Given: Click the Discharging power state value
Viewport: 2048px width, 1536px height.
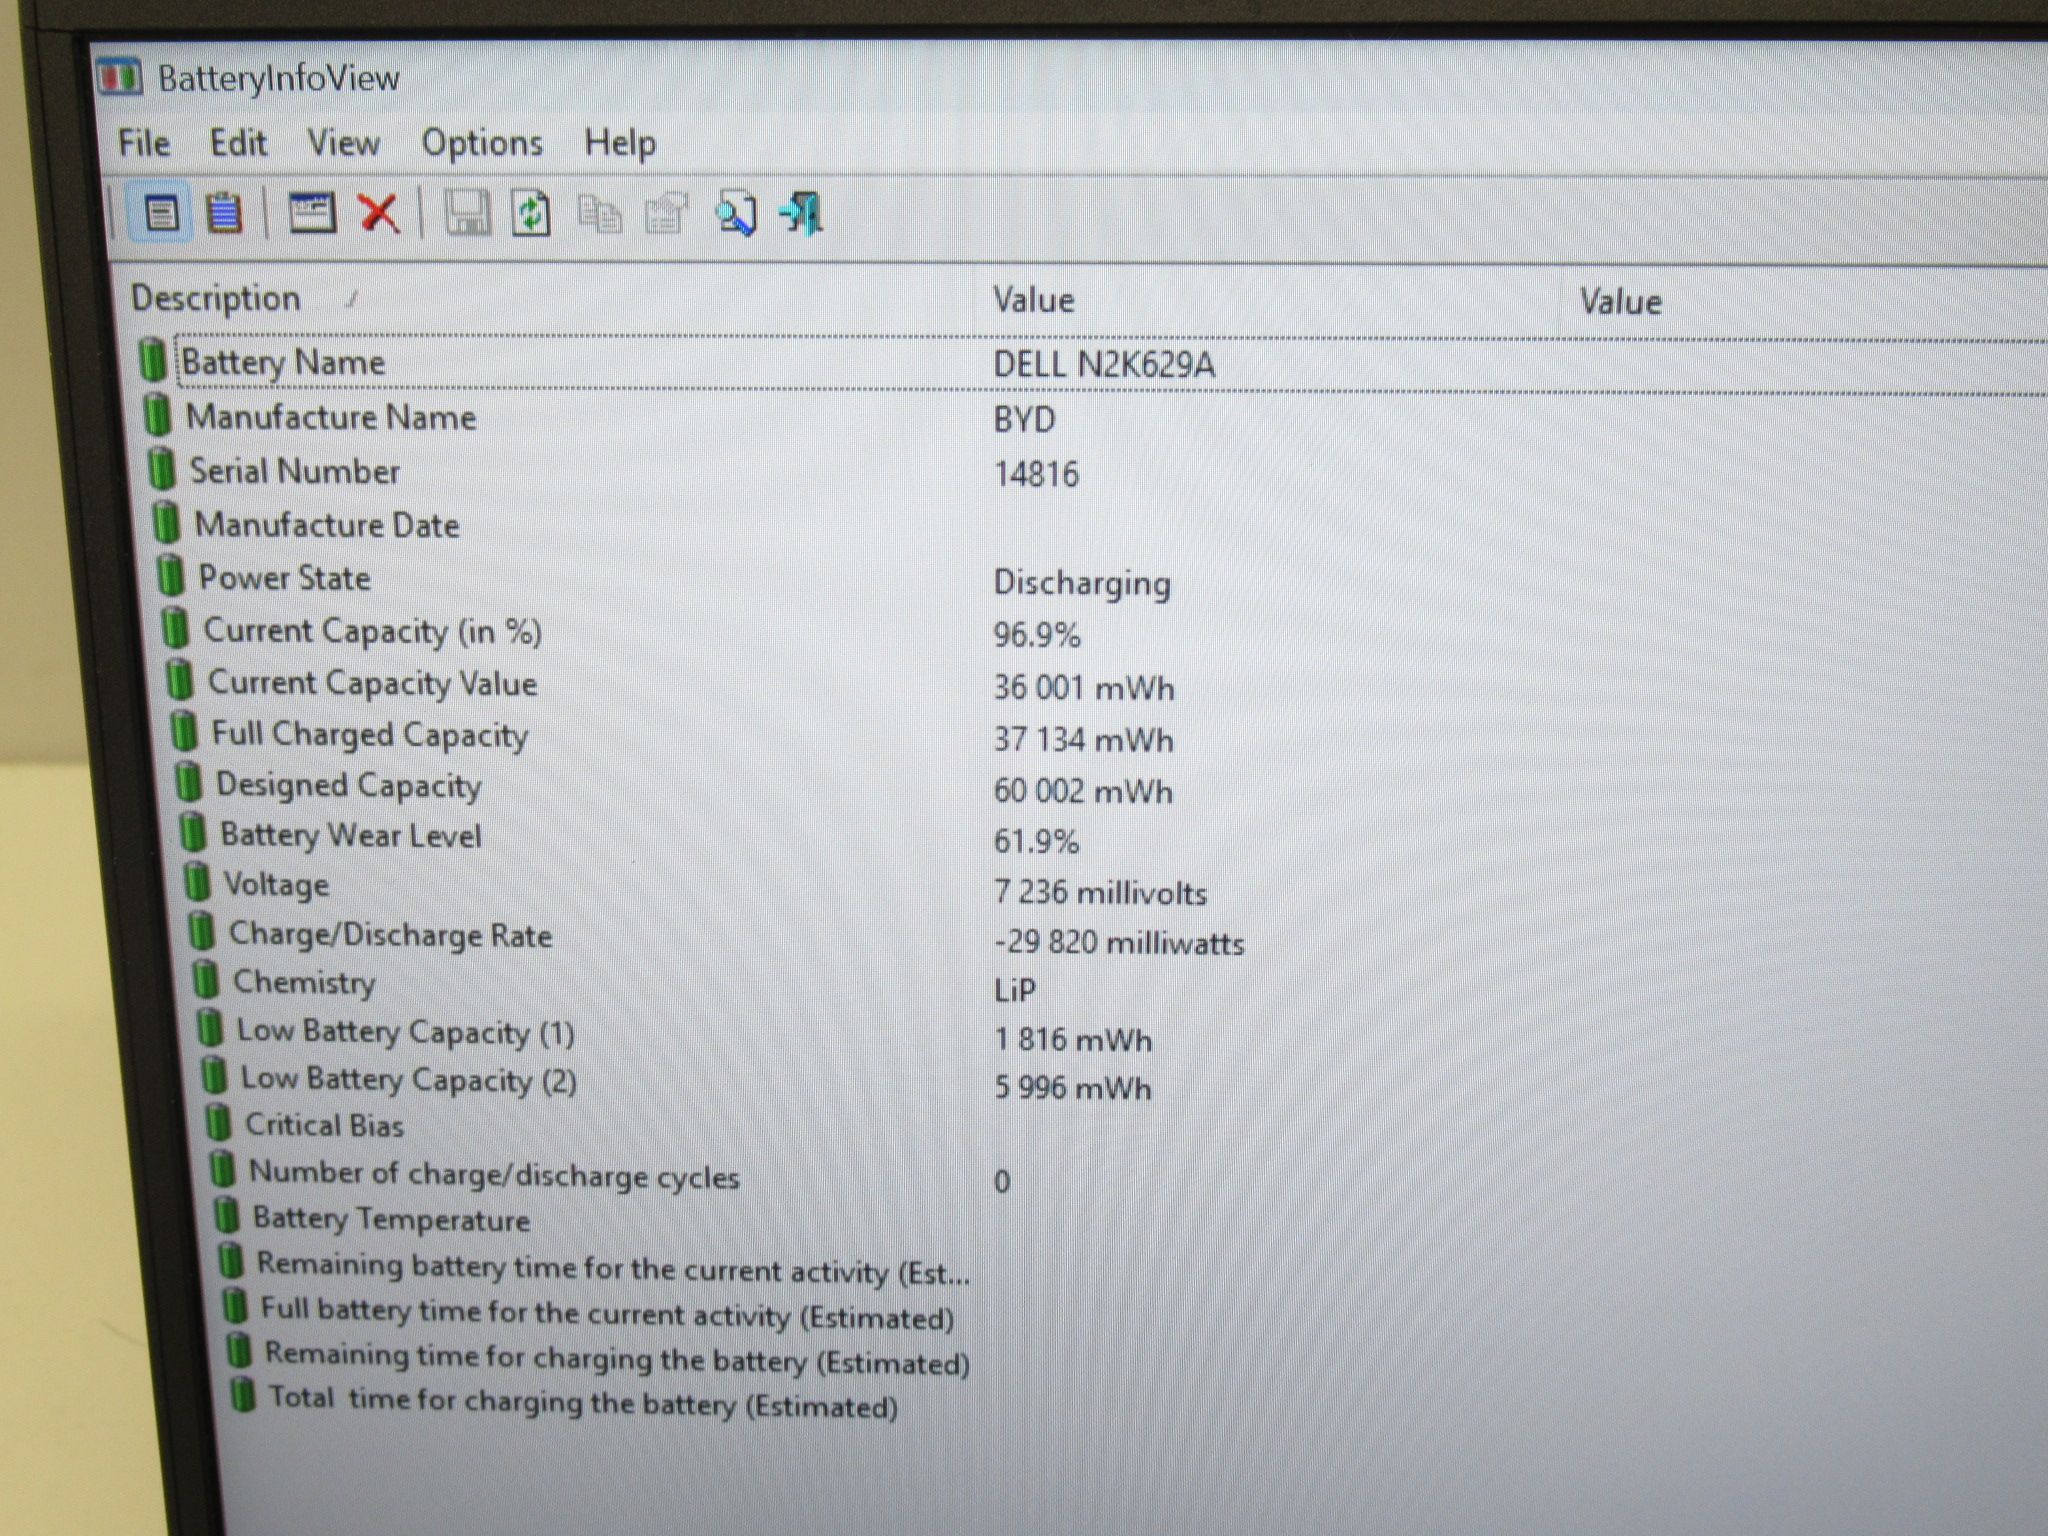Looking at the screenshot, I should [x=1082, y=583].
